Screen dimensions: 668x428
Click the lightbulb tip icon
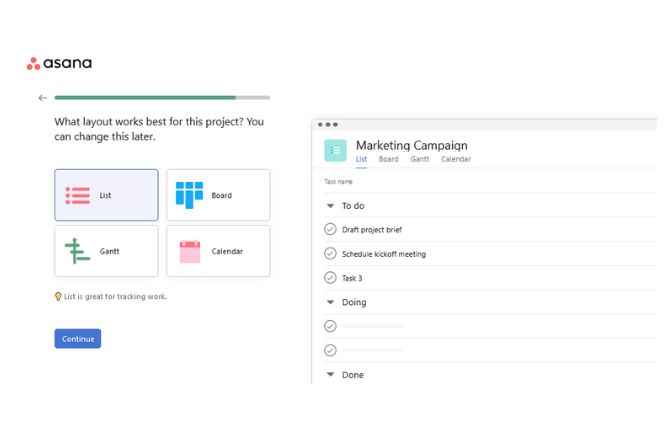tap(58, 296)
